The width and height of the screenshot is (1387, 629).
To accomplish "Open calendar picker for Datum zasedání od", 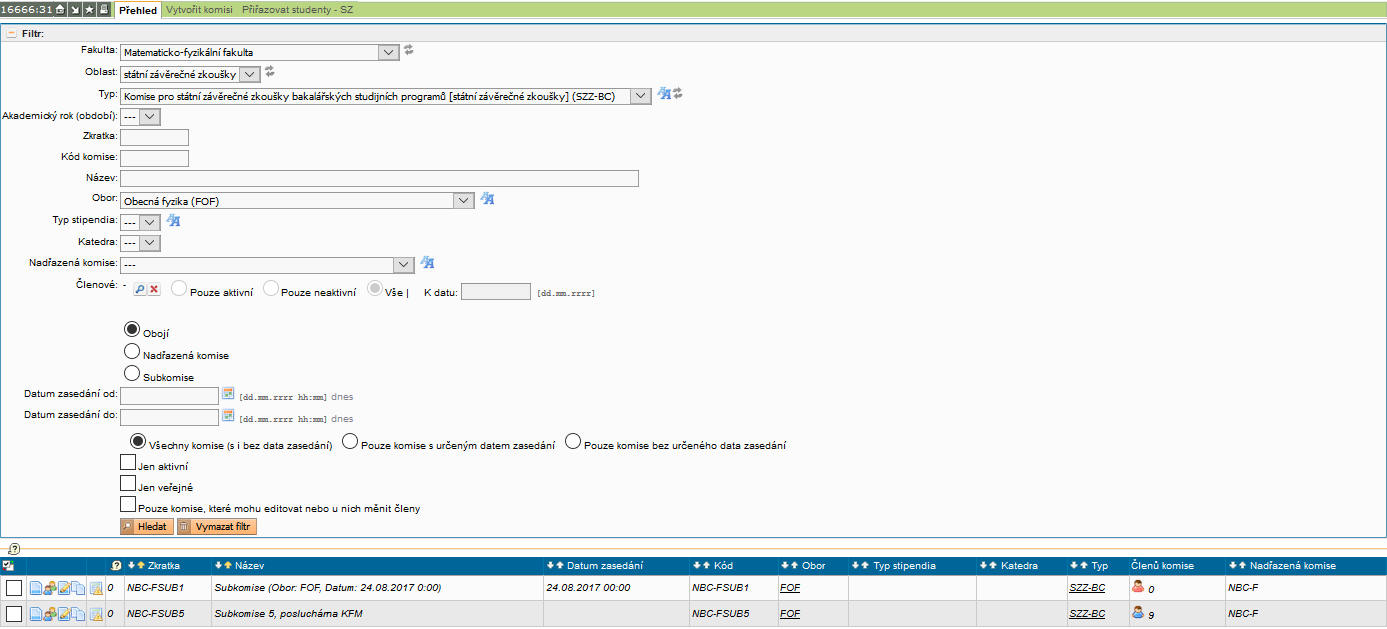I will point(228,393).
